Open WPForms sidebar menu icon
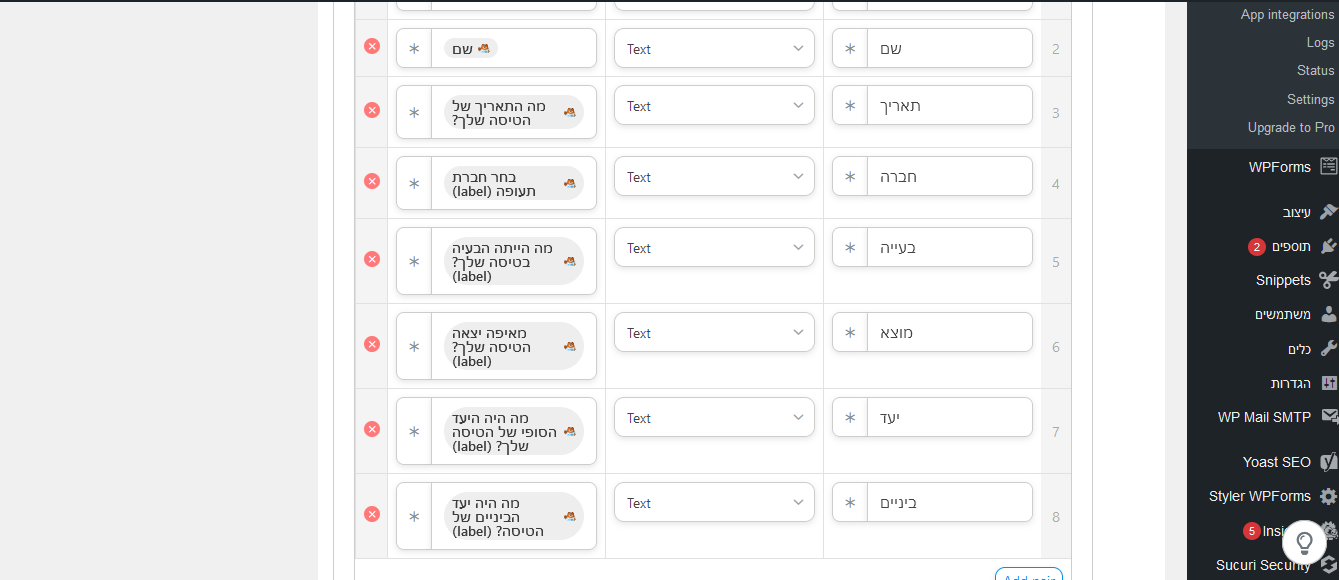This screenshot has height=580, width=1339. [x=1328, y=167]
